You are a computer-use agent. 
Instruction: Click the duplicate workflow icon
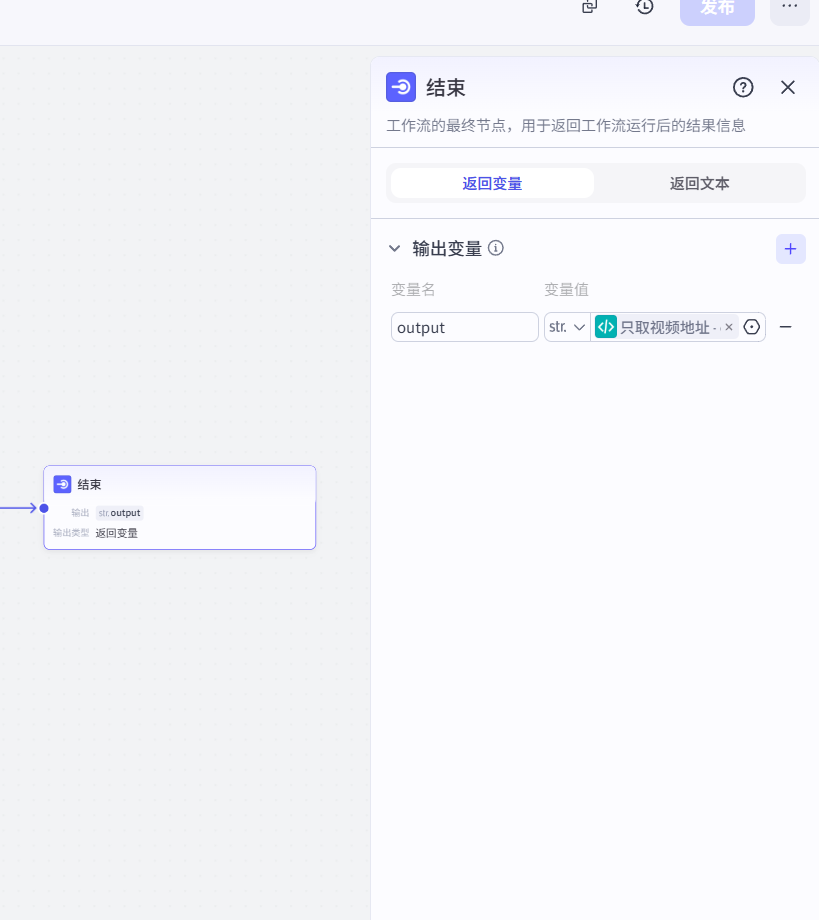point(590,6)
